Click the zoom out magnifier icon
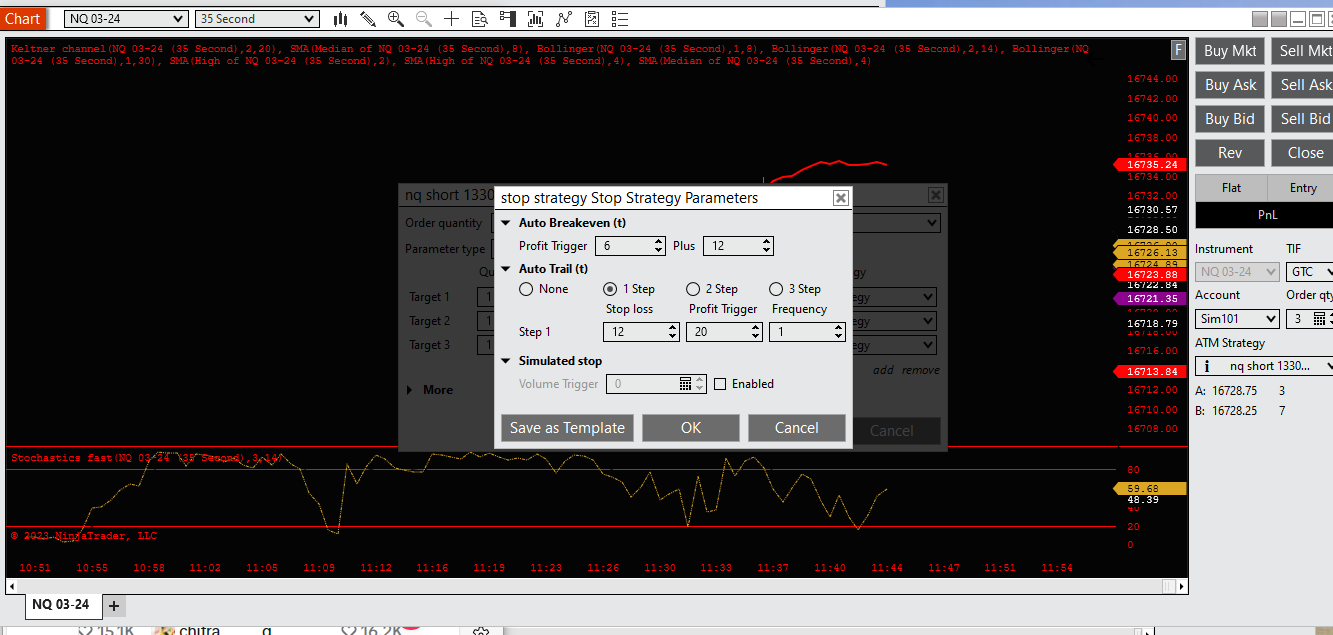Image resolution: width=1333 pixels, height=635 pixels. click(424, 18)
